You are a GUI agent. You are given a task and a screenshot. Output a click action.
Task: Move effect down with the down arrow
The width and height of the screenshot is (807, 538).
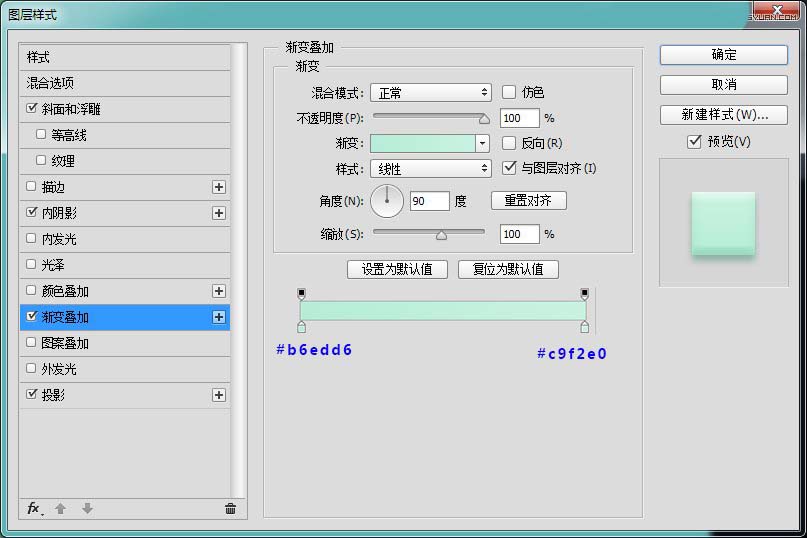pos(87,509)
